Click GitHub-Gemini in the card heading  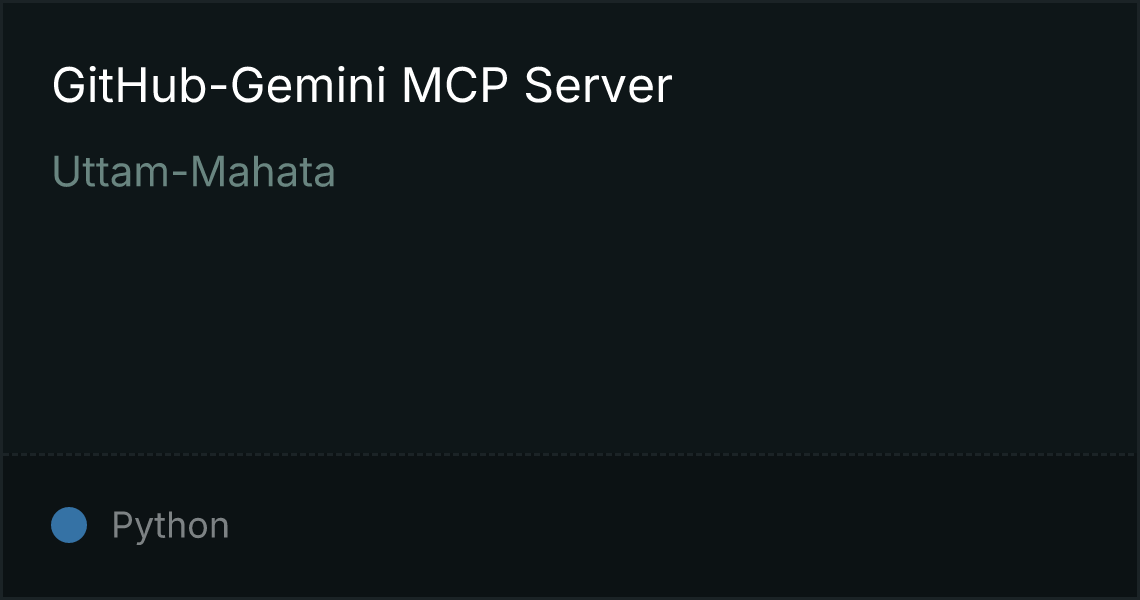point(219,86)
